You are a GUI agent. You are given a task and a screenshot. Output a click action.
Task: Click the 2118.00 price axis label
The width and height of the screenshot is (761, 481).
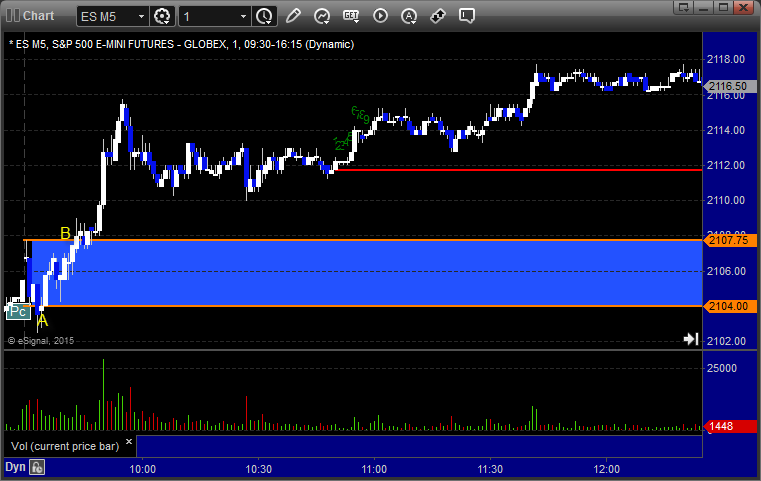coord(726,59)
